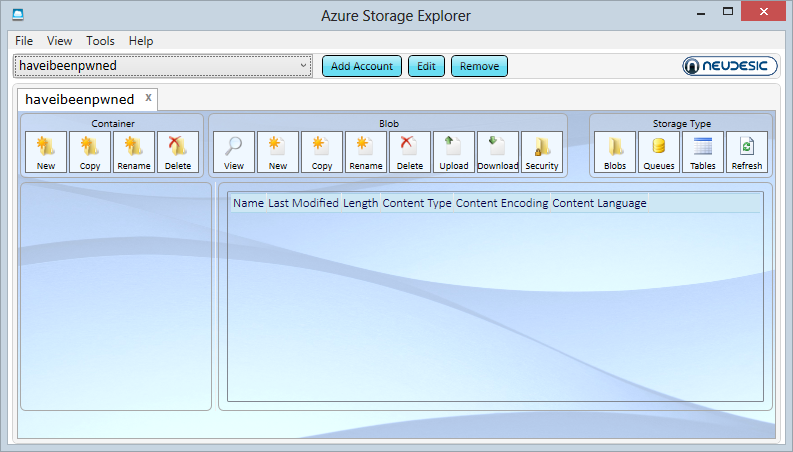Maximize the Azure Storage Explorer window
Viewport: 793px width, 452px height.
(x=728, y=12)
